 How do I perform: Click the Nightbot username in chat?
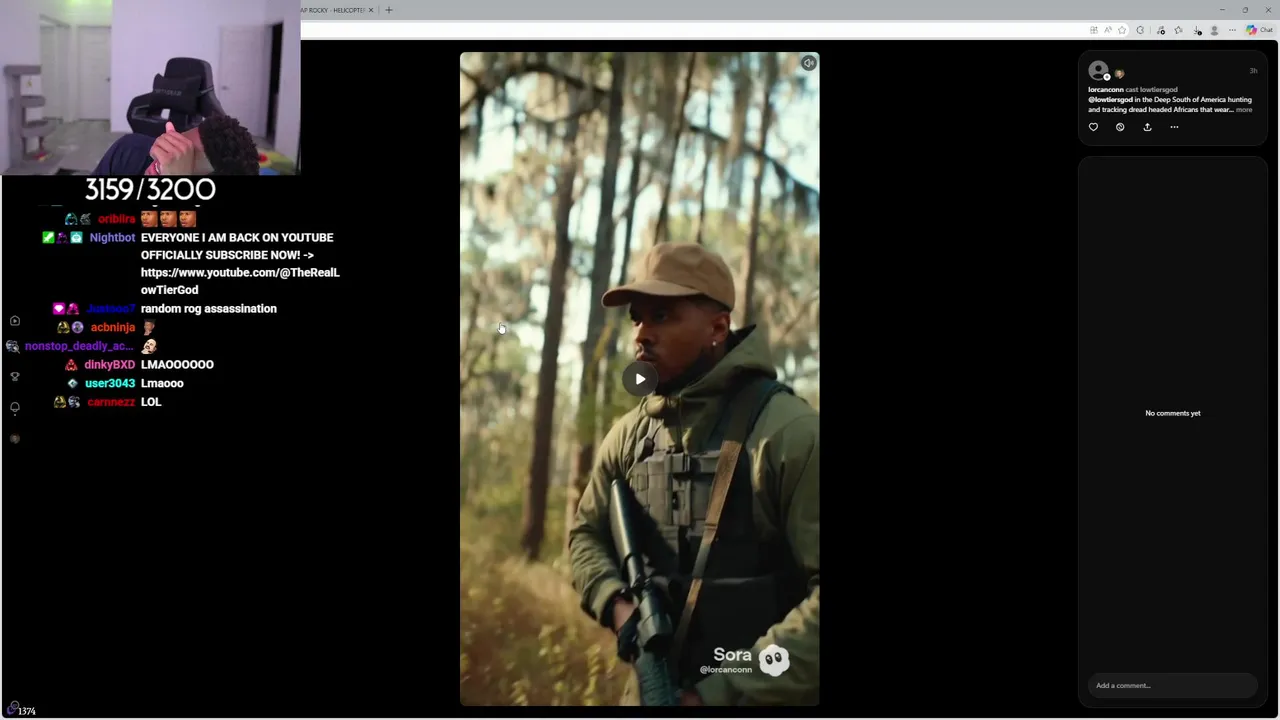tap(112, 237)
